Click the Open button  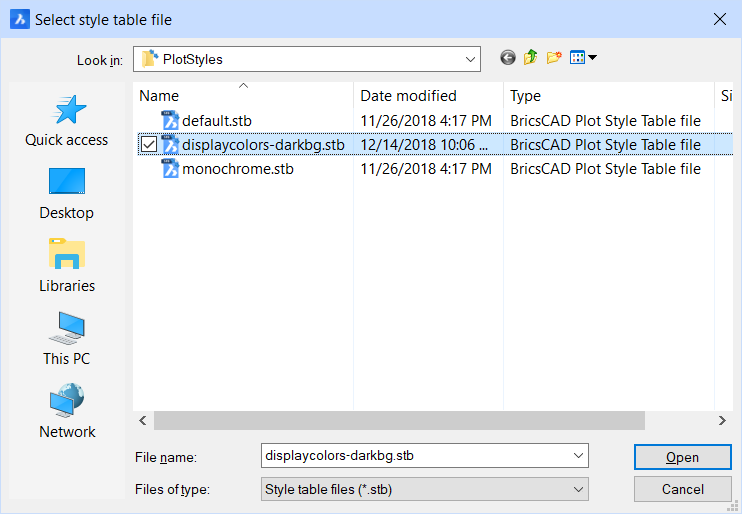click(x=682, y=457)
